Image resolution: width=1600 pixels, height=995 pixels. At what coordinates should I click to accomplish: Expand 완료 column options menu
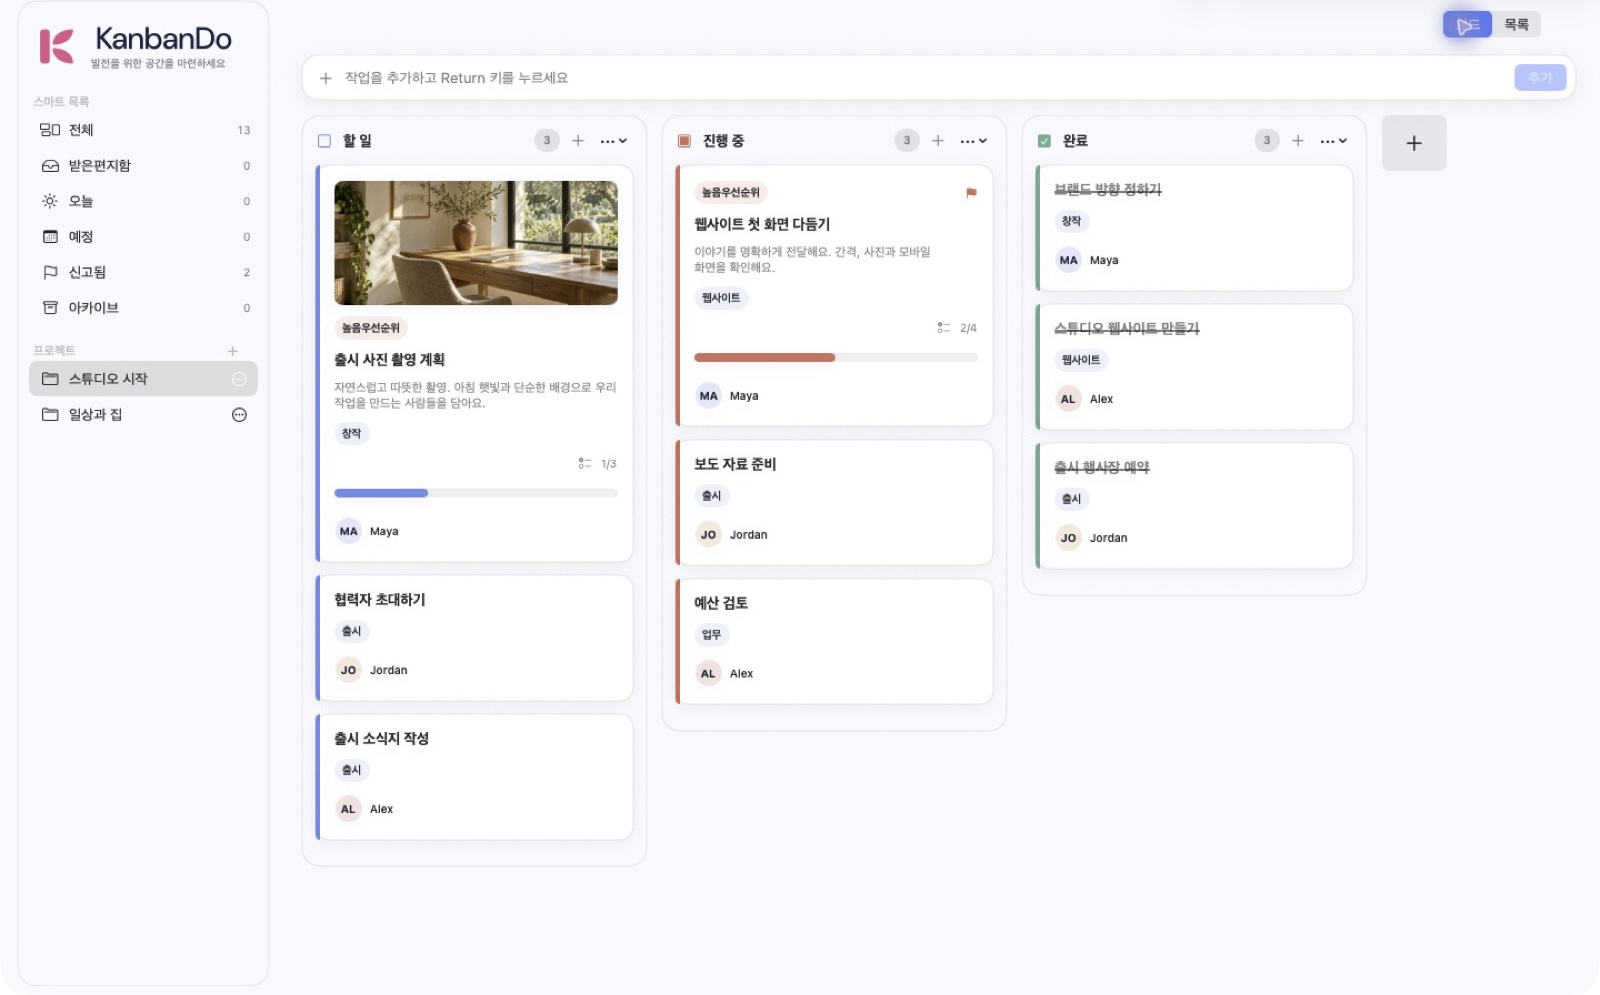pos(1334,141)
